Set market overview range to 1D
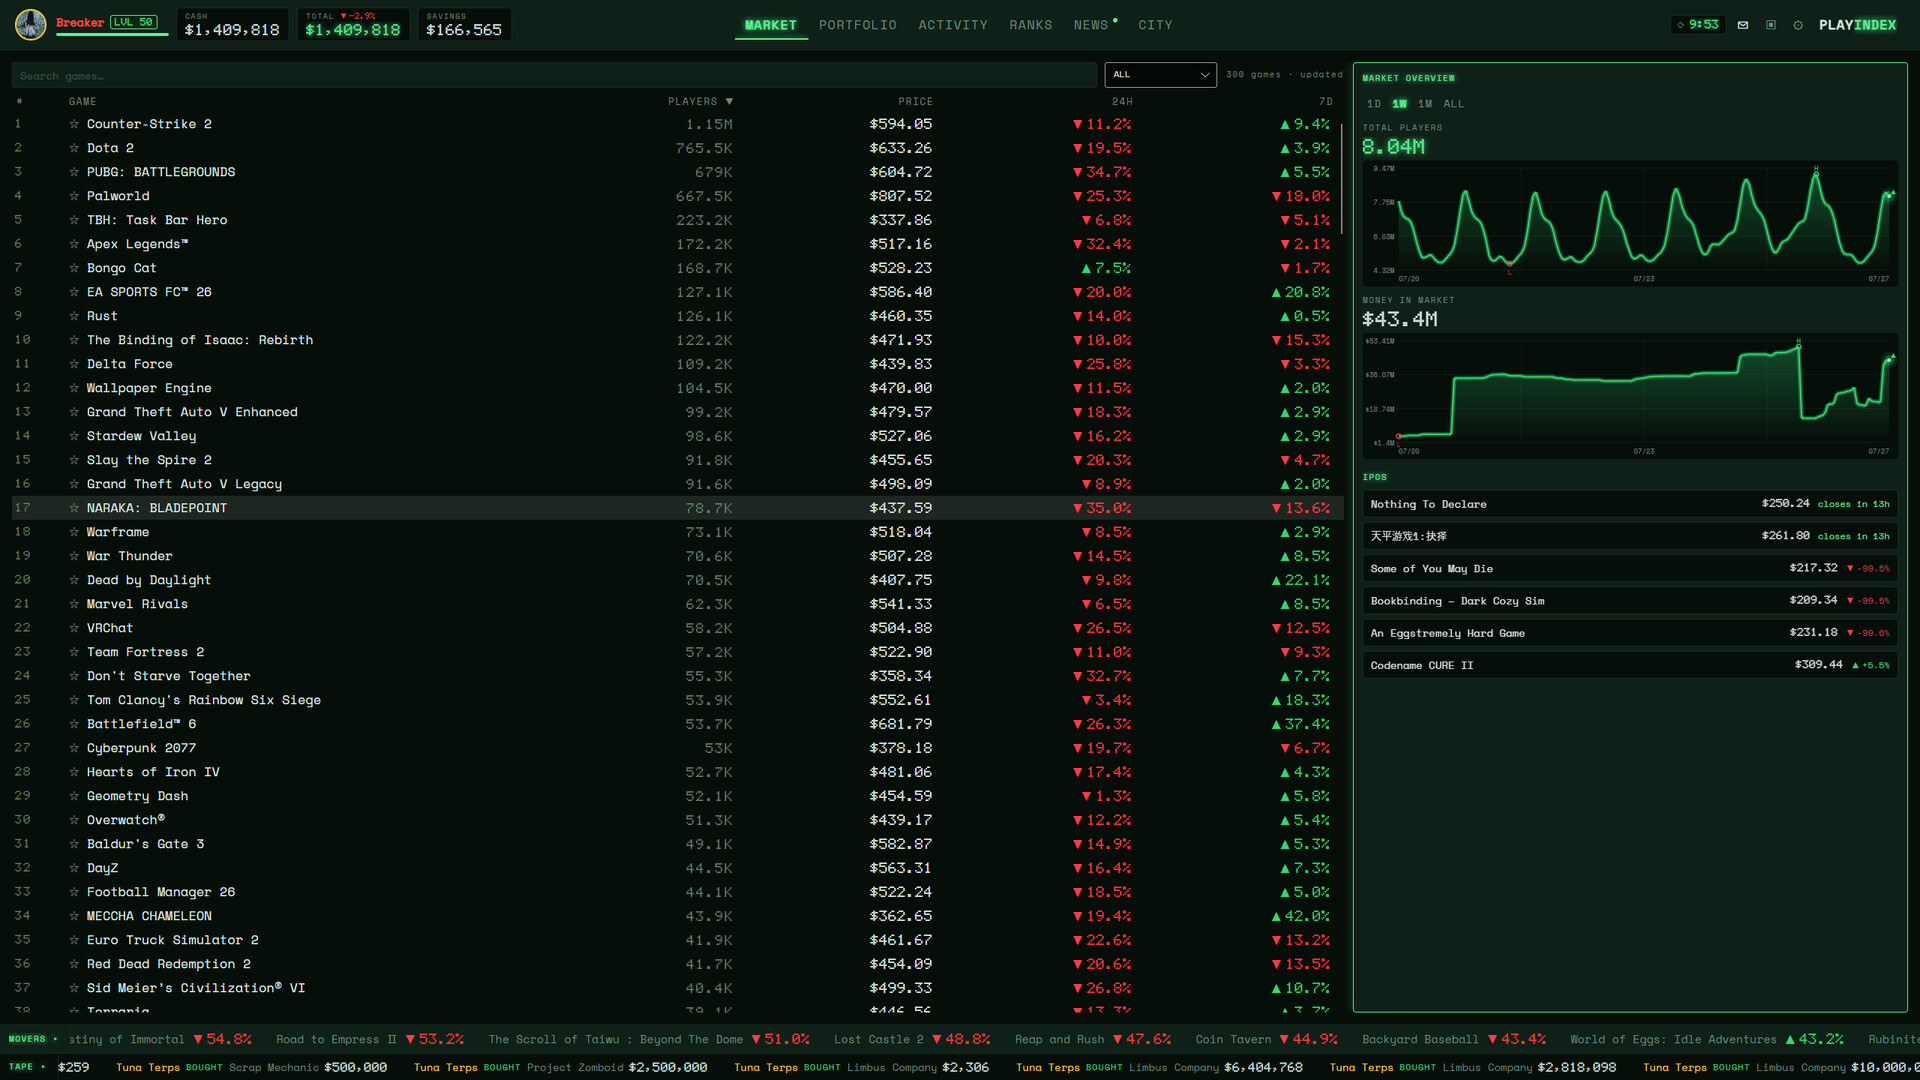 tap(1374, 104)
